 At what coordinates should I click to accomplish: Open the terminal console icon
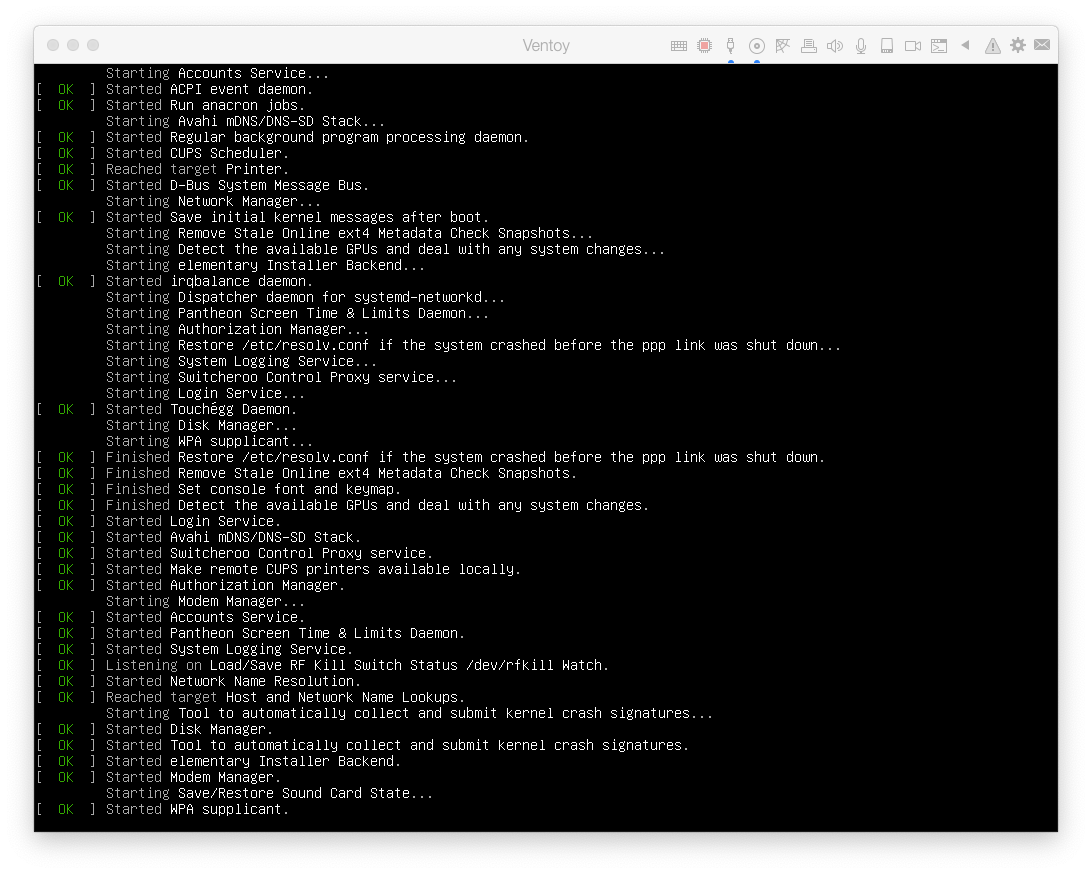coord(938,46)
